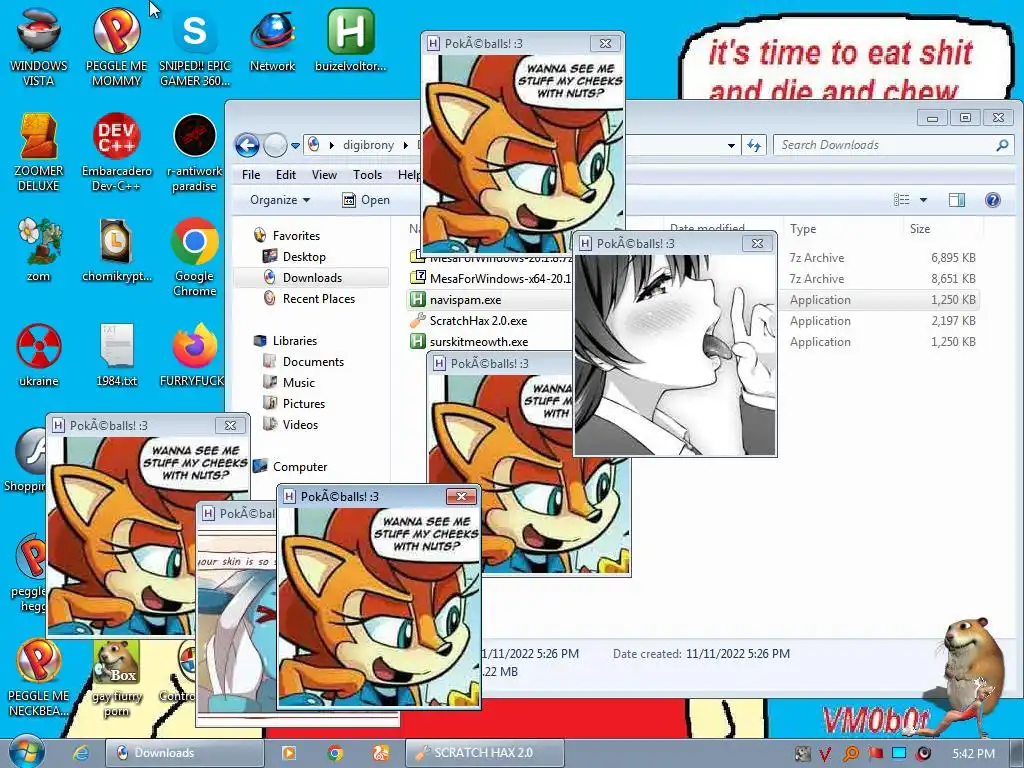Select navispam.exe file

[x=465, y=300]
